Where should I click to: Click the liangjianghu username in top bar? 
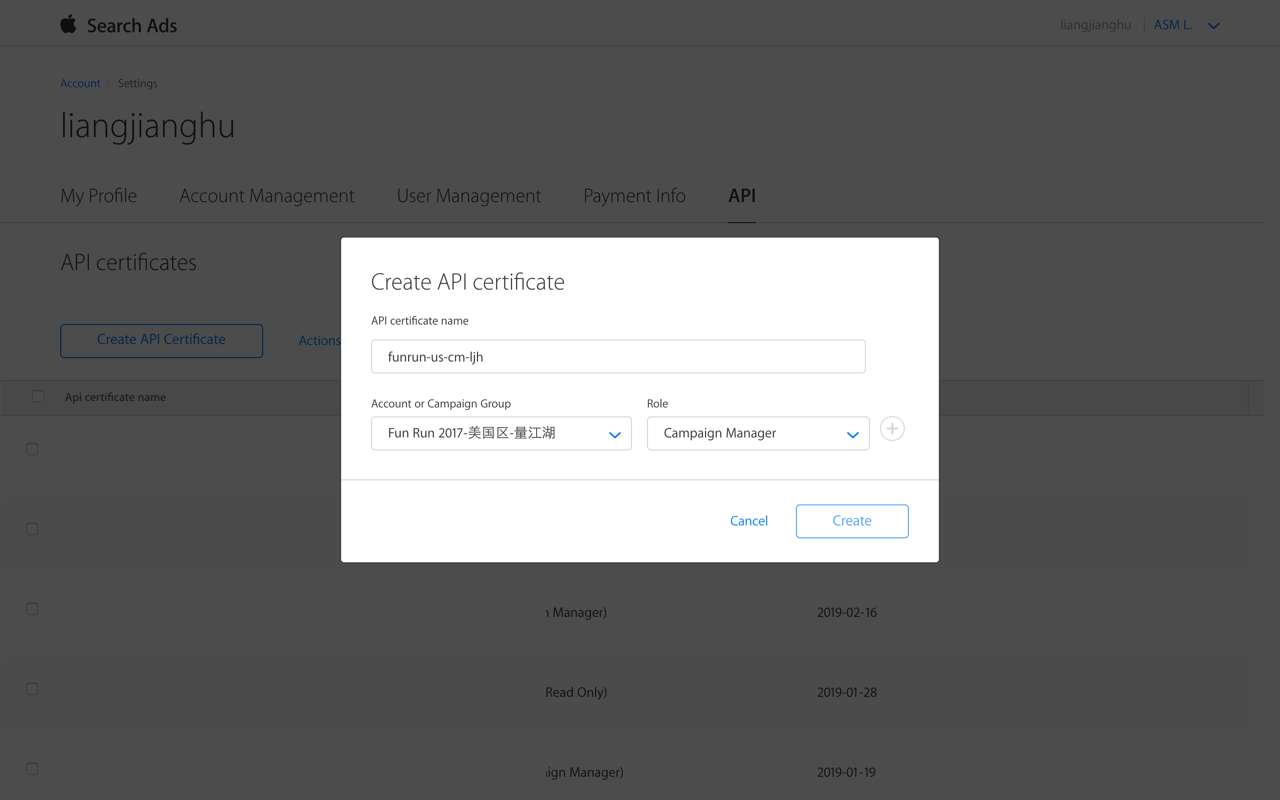[1095, 24]
